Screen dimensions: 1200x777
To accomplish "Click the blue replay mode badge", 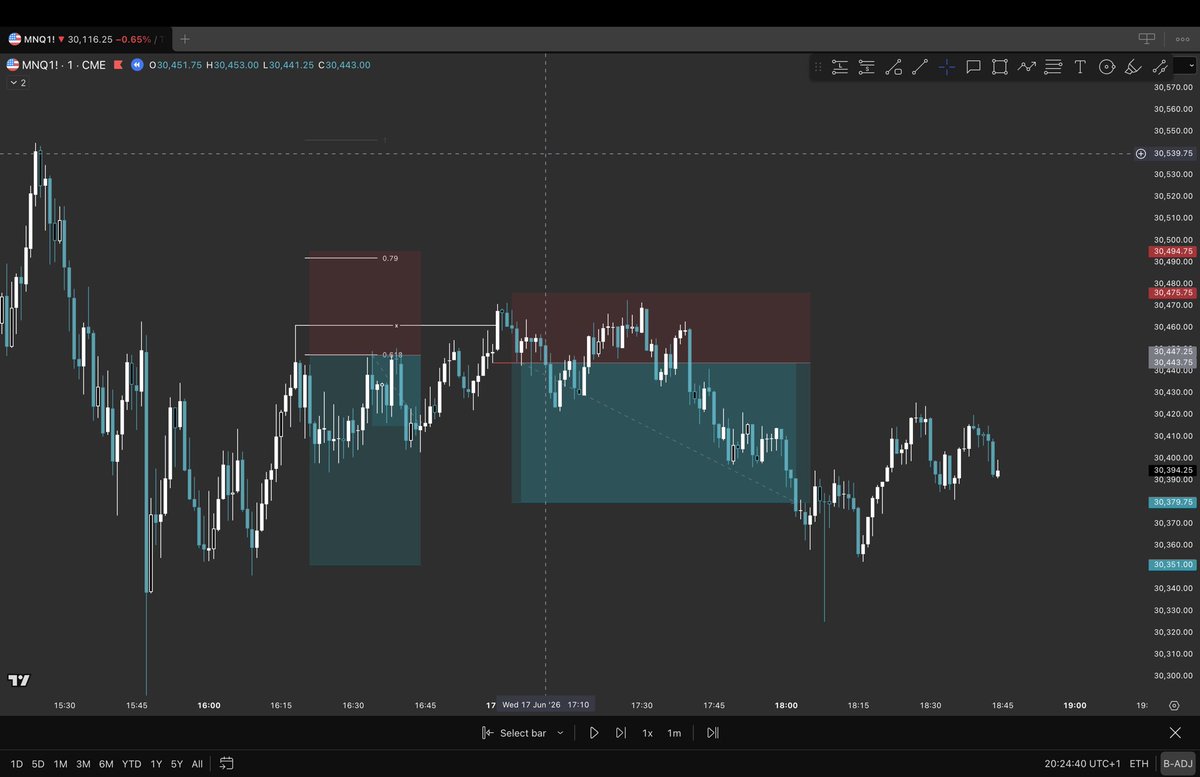I will (137, 65).
